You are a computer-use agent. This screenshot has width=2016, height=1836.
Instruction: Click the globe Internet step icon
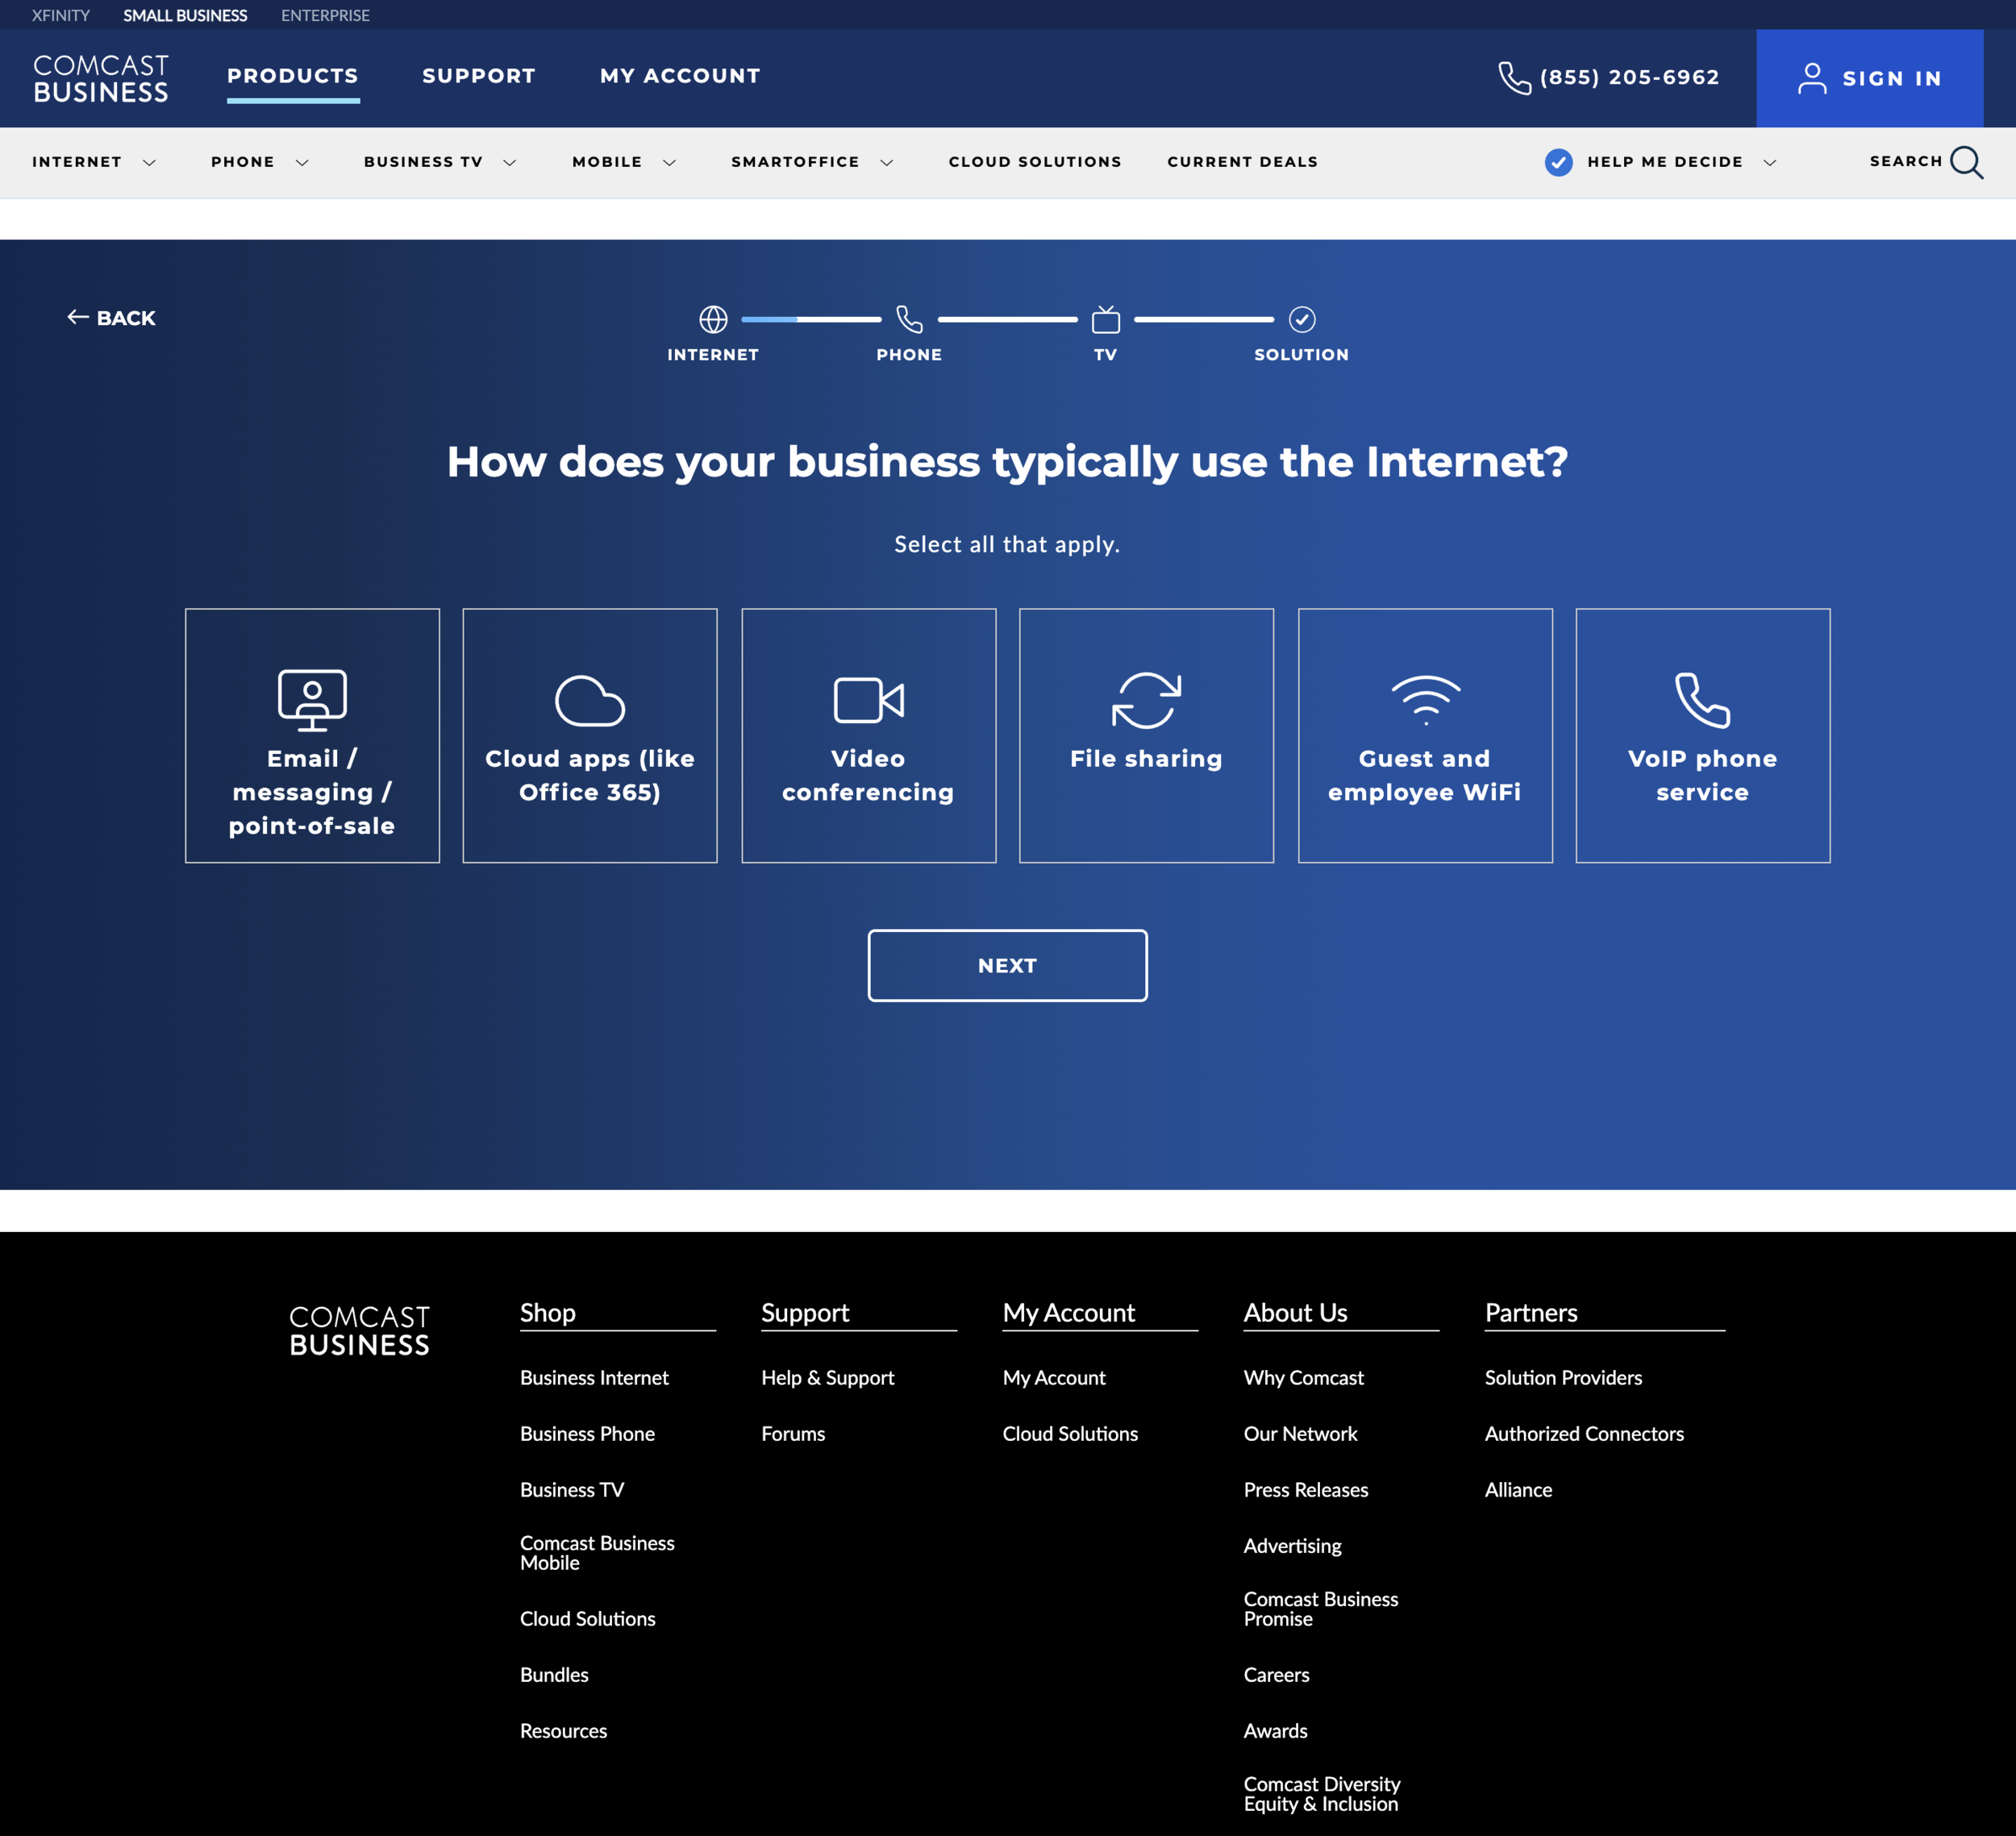(713, 320)
